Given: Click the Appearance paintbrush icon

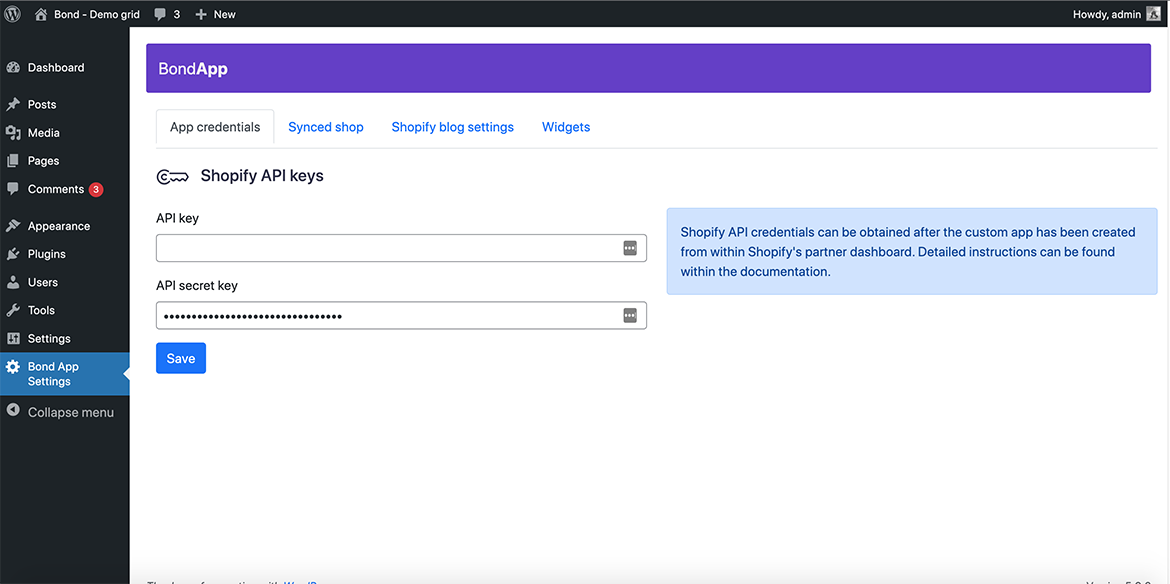Looking at the screenshot, I should [x=13, y=226].
